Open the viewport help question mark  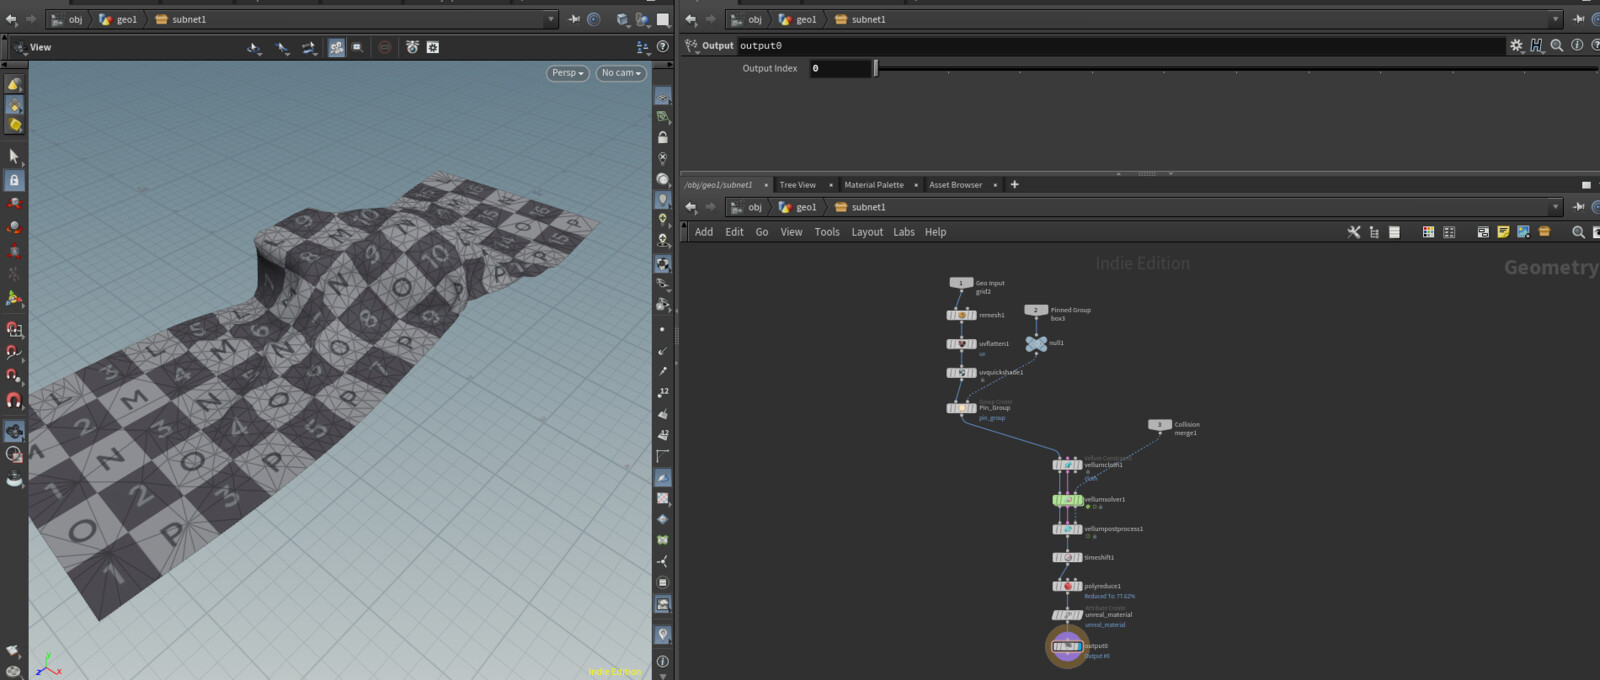(663, 46)
